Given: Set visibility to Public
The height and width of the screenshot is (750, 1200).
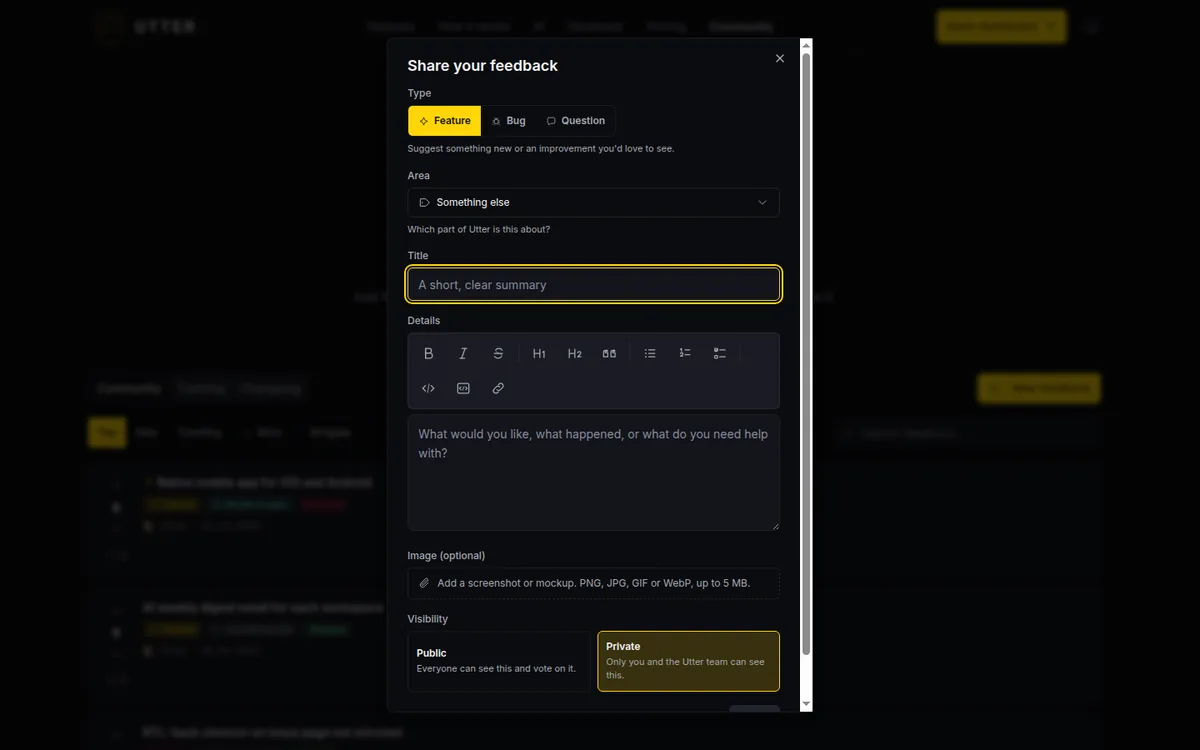Looking at the screenshot, I should pyautogui.click(x=499, y=661).
